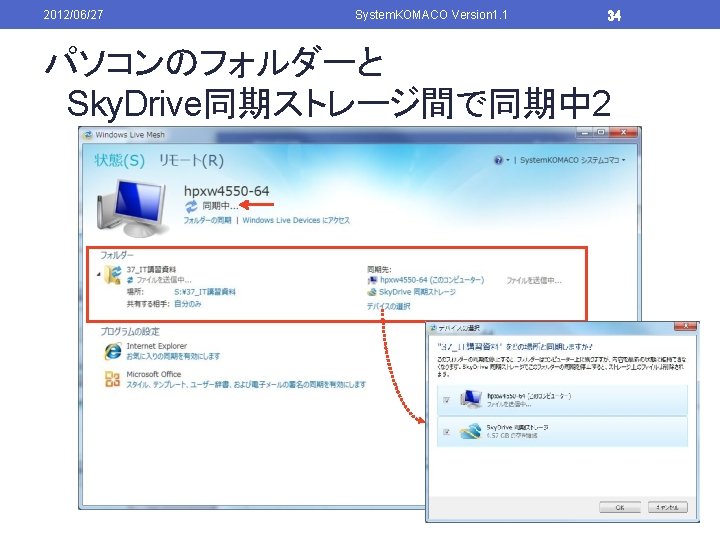Click the Microsoft Office program label

tap(154, 374)
